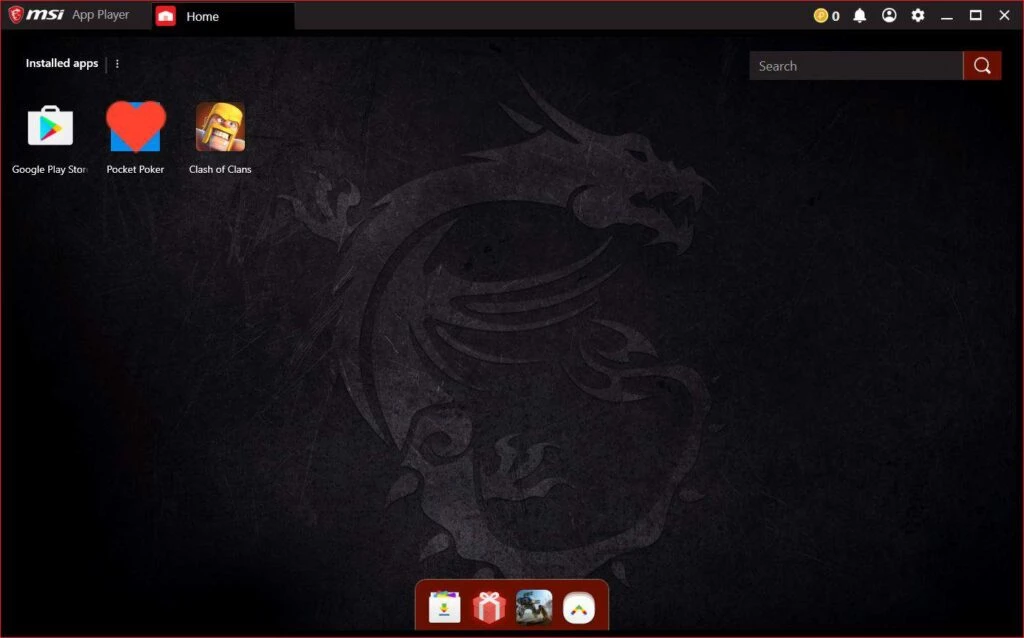Open notifications bell
This screenshot has height=638, width=1024.
point(859,16)
